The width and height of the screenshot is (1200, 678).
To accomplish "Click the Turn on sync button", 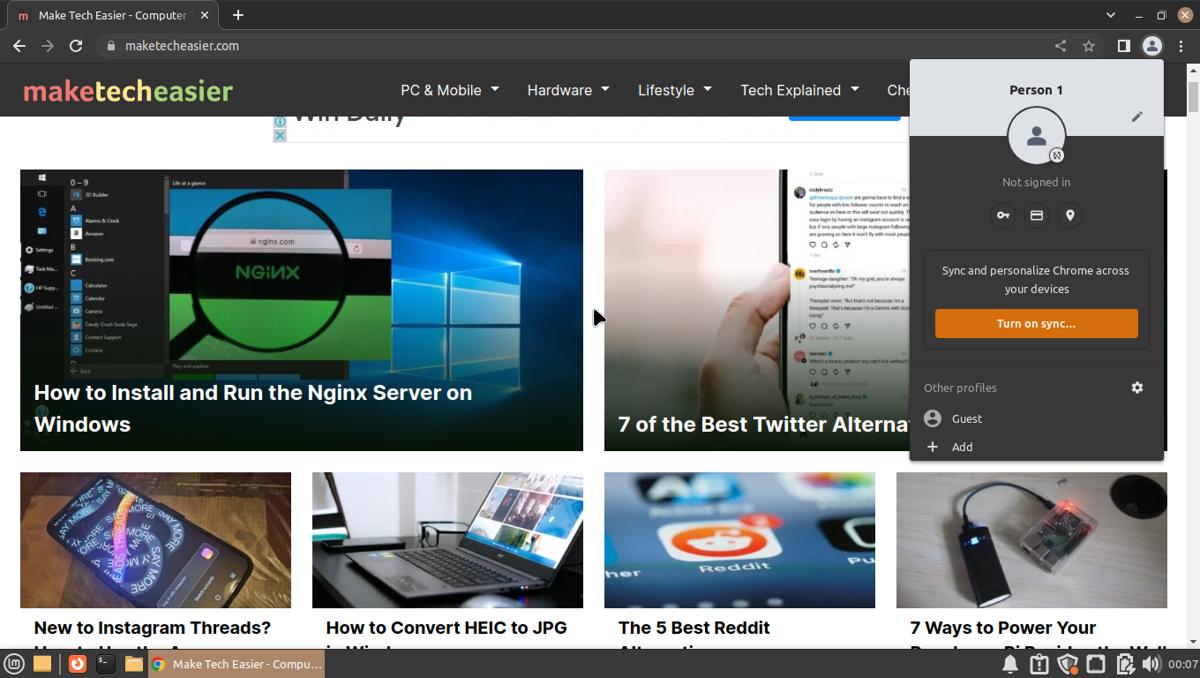I will (x=1036, y=323).
